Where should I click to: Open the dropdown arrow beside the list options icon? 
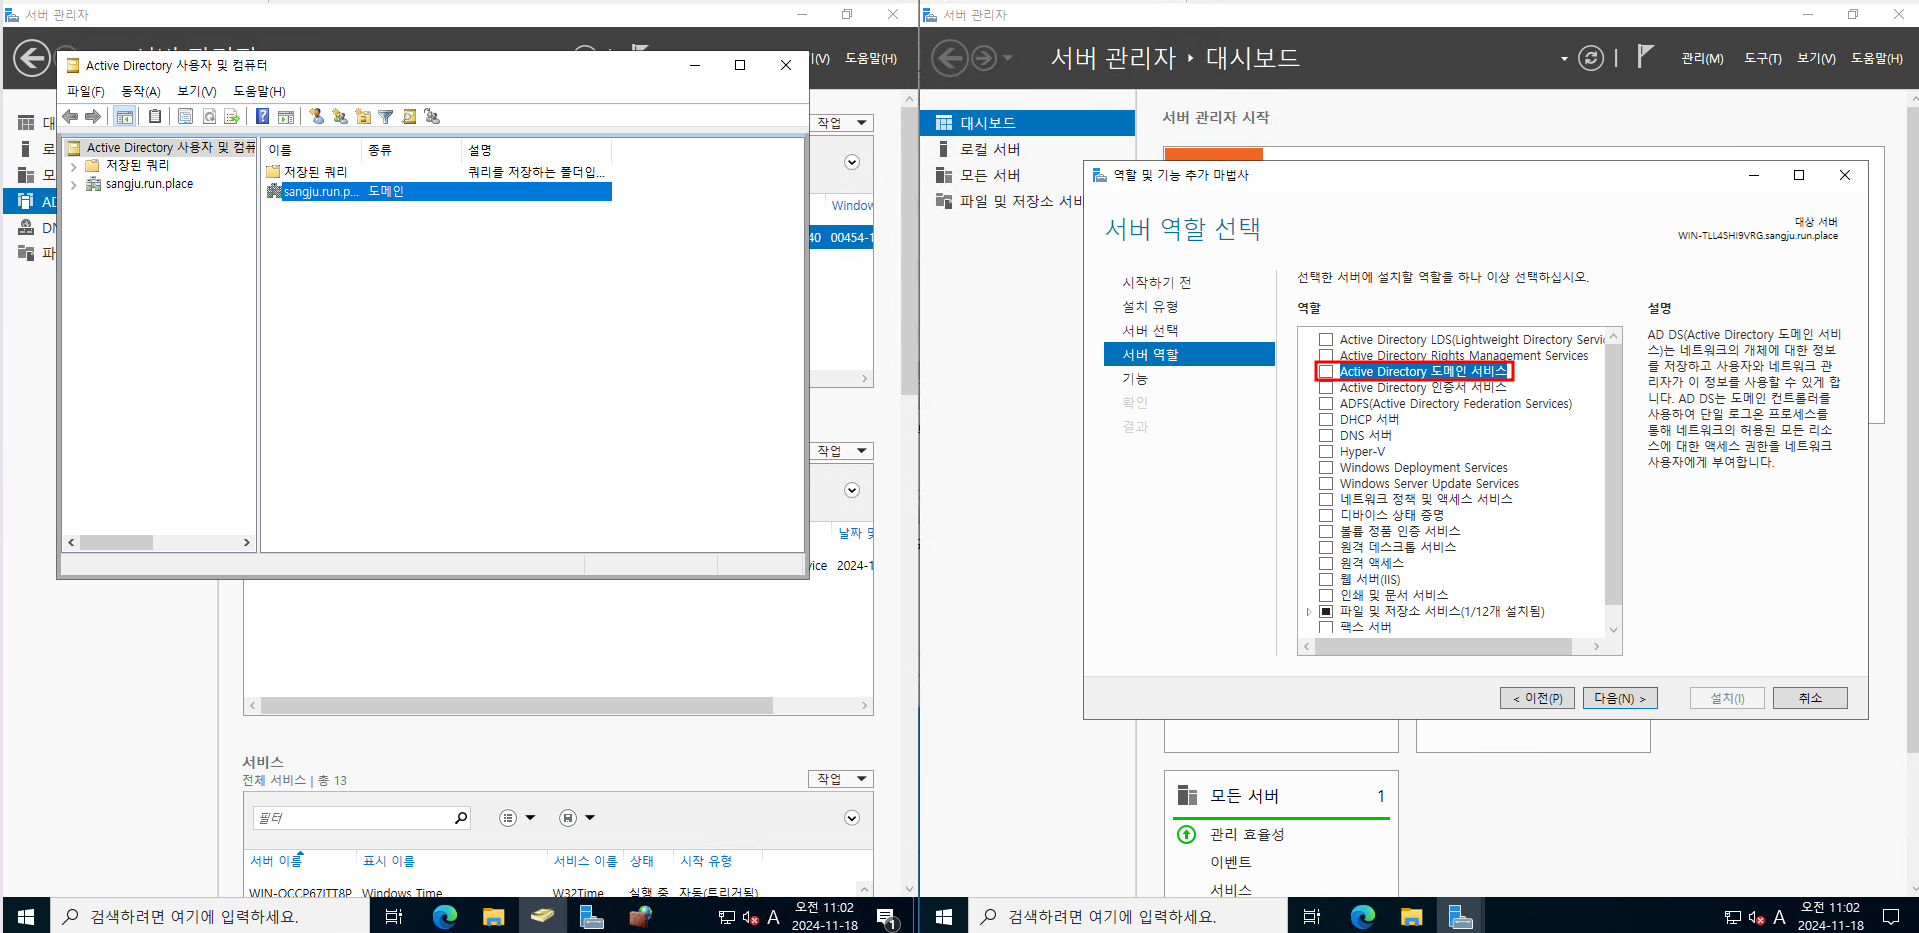[530, 818]
